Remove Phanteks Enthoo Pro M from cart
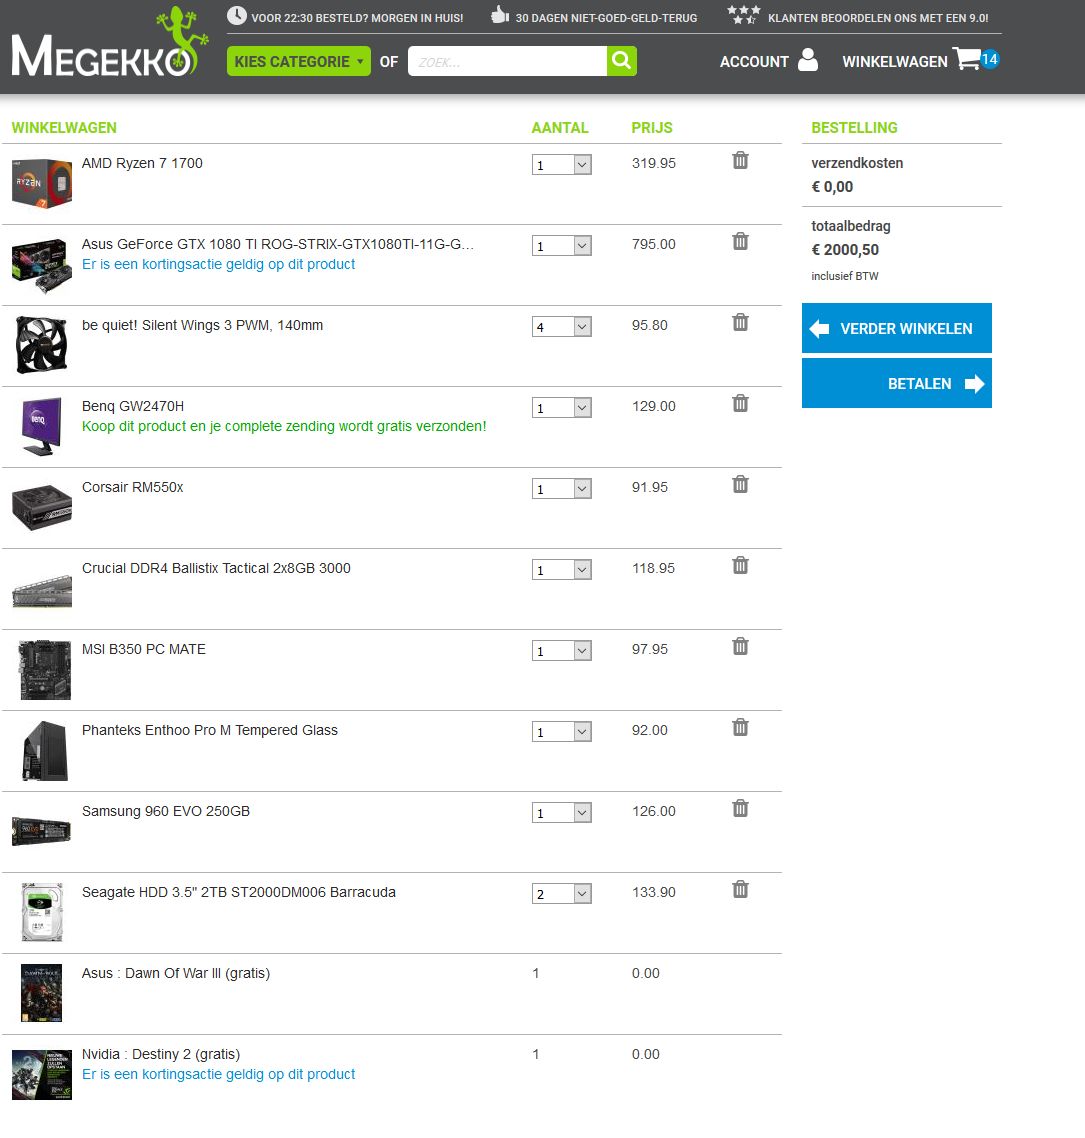Viewport: 1085px width, 1138px height. 740,727
